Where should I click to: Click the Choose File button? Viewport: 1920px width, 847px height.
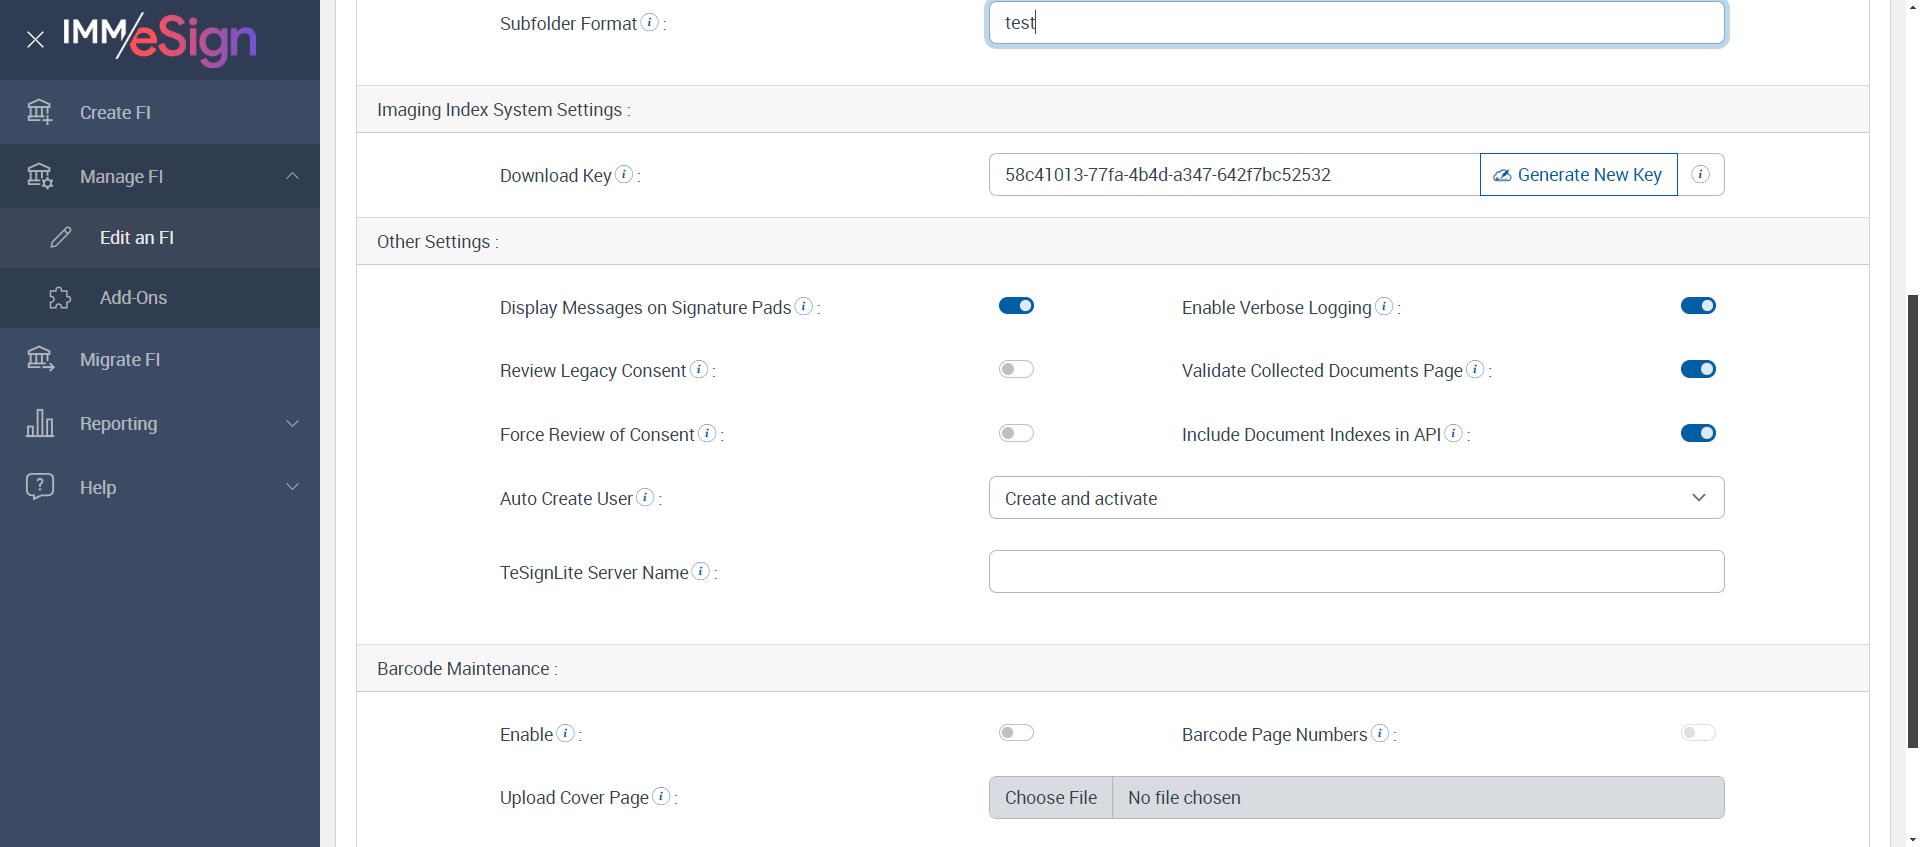(1051, 798)
